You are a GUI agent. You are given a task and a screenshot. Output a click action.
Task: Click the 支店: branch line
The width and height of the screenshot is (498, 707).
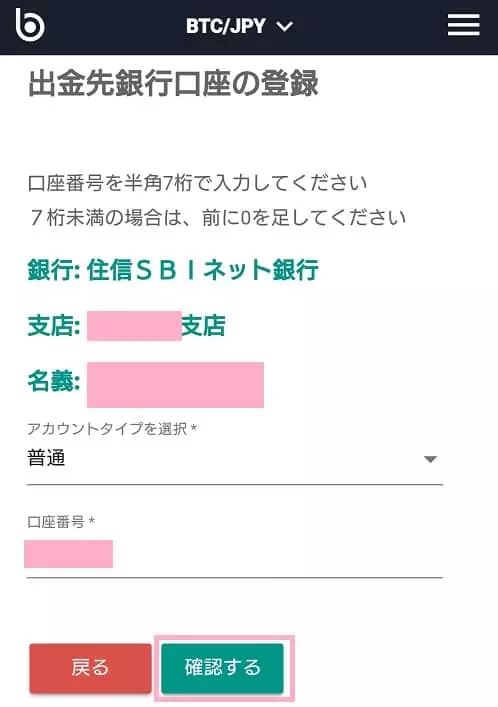click(126, 326)
